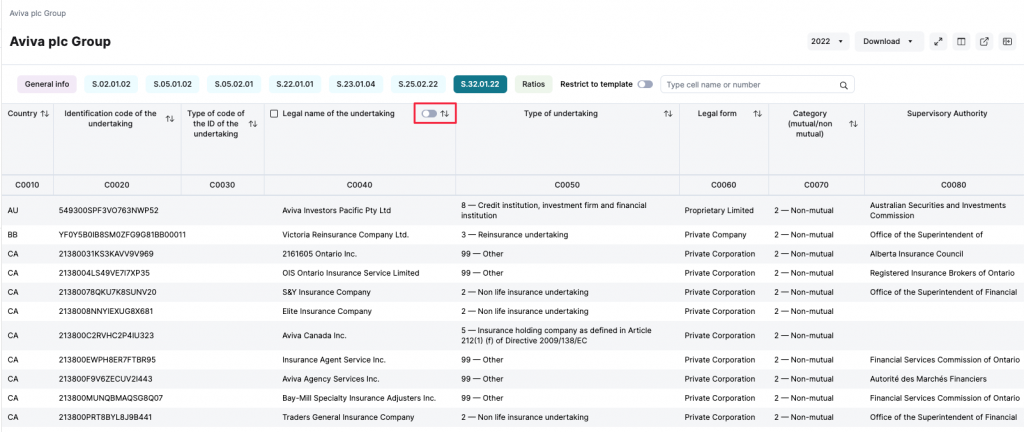Sort the Type of undertaking column
The image size is (1024, 432).
(668, 114)
